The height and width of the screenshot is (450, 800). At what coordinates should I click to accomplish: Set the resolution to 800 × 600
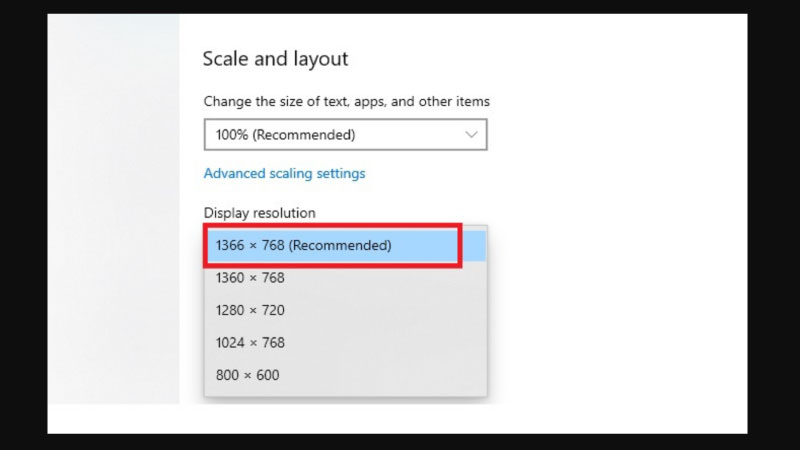coord(247,375)
